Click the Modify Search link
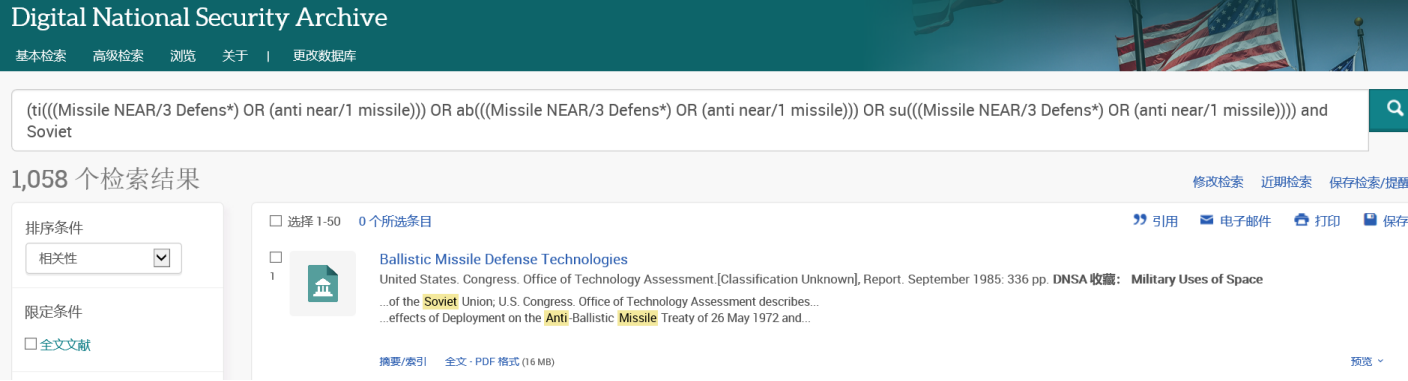1408x381 pixels. 1218,182
